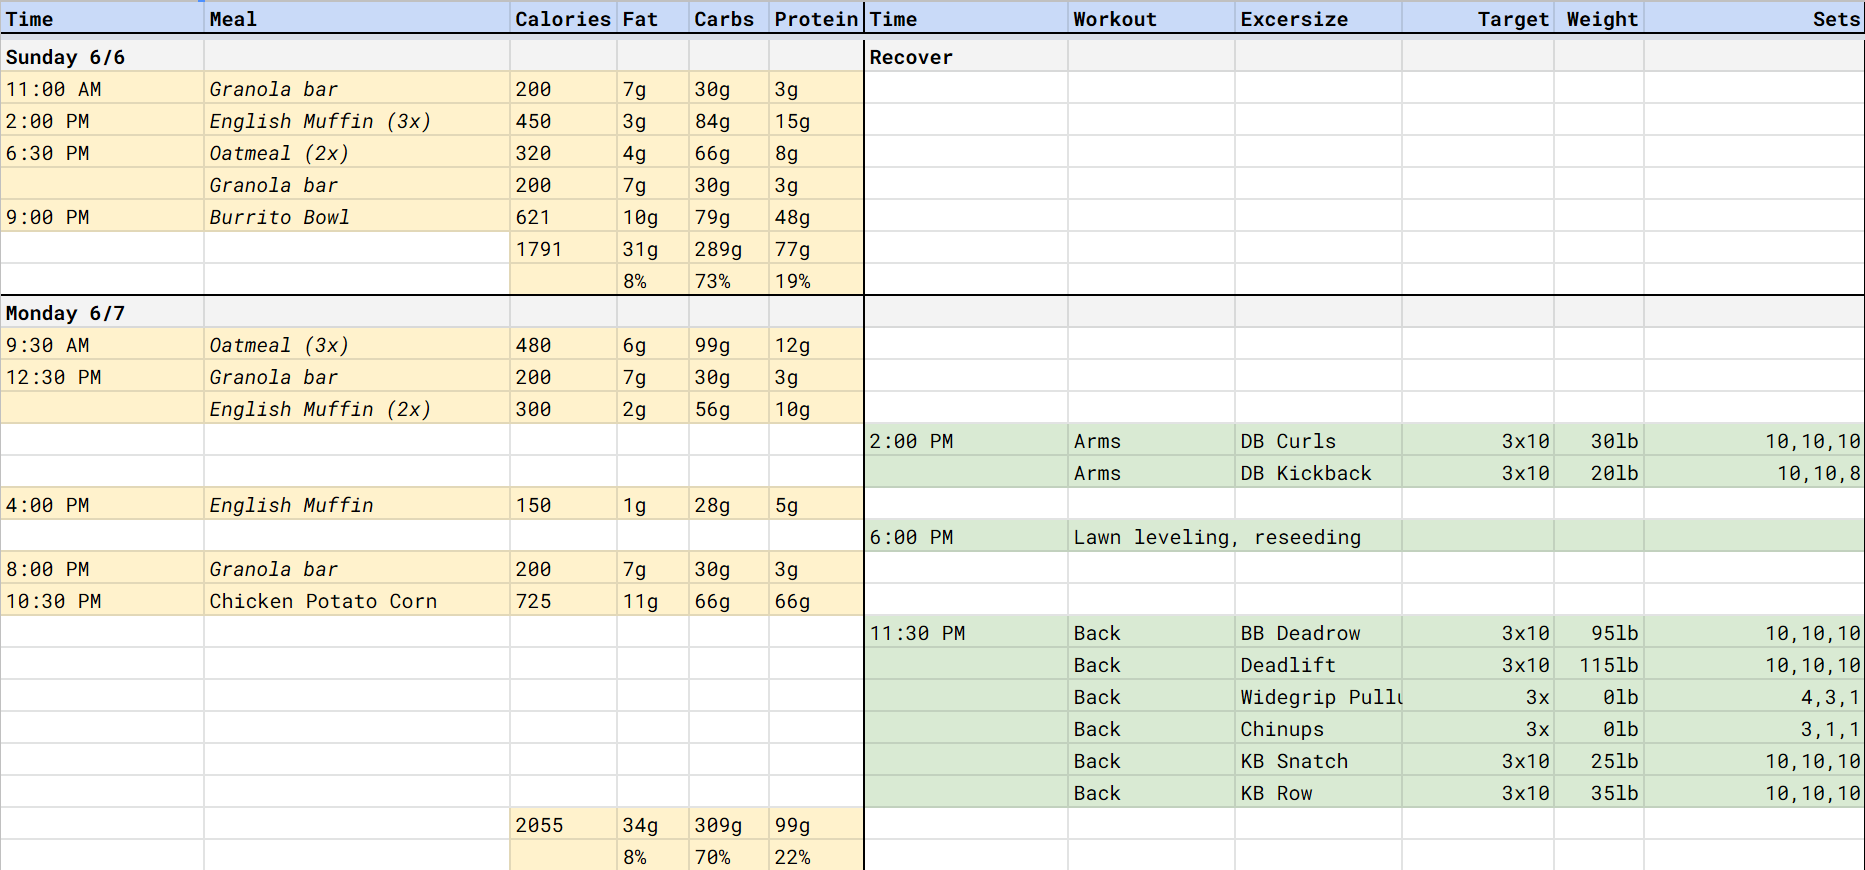
Task: Select the 48g protein cell
Action: [x=816, y=216]
